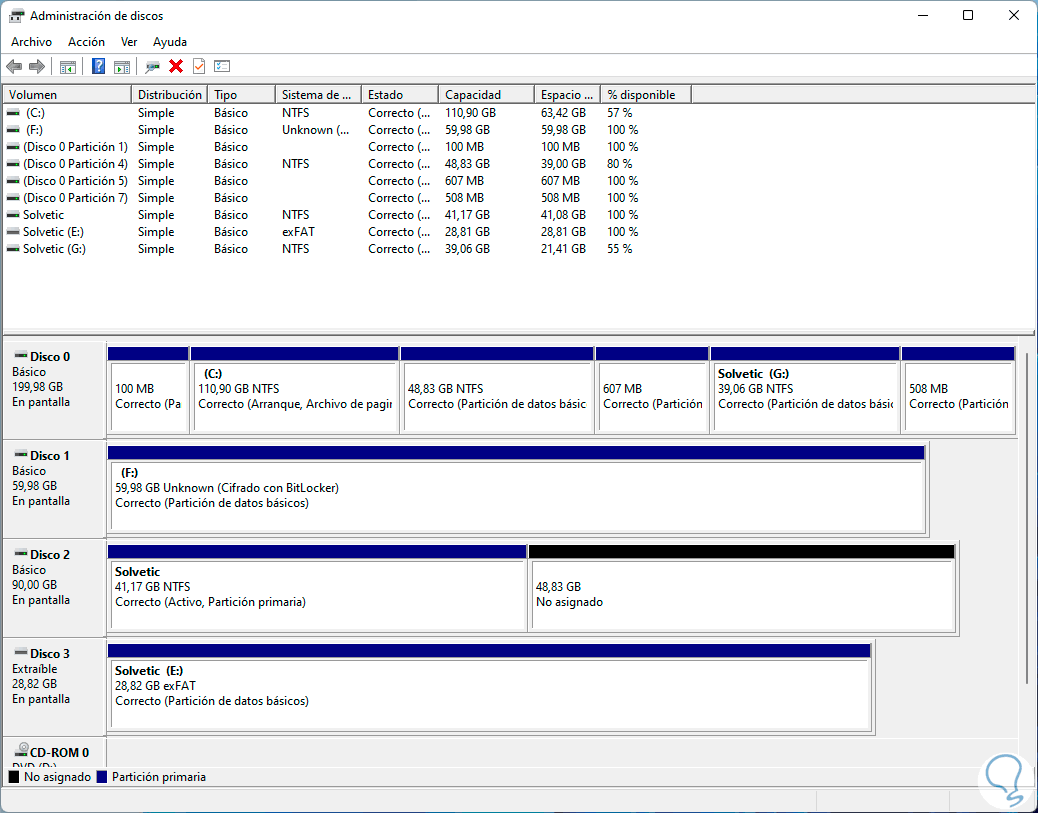Click drive icon of Solvetic (E:) row

click(x=13, y=232)
